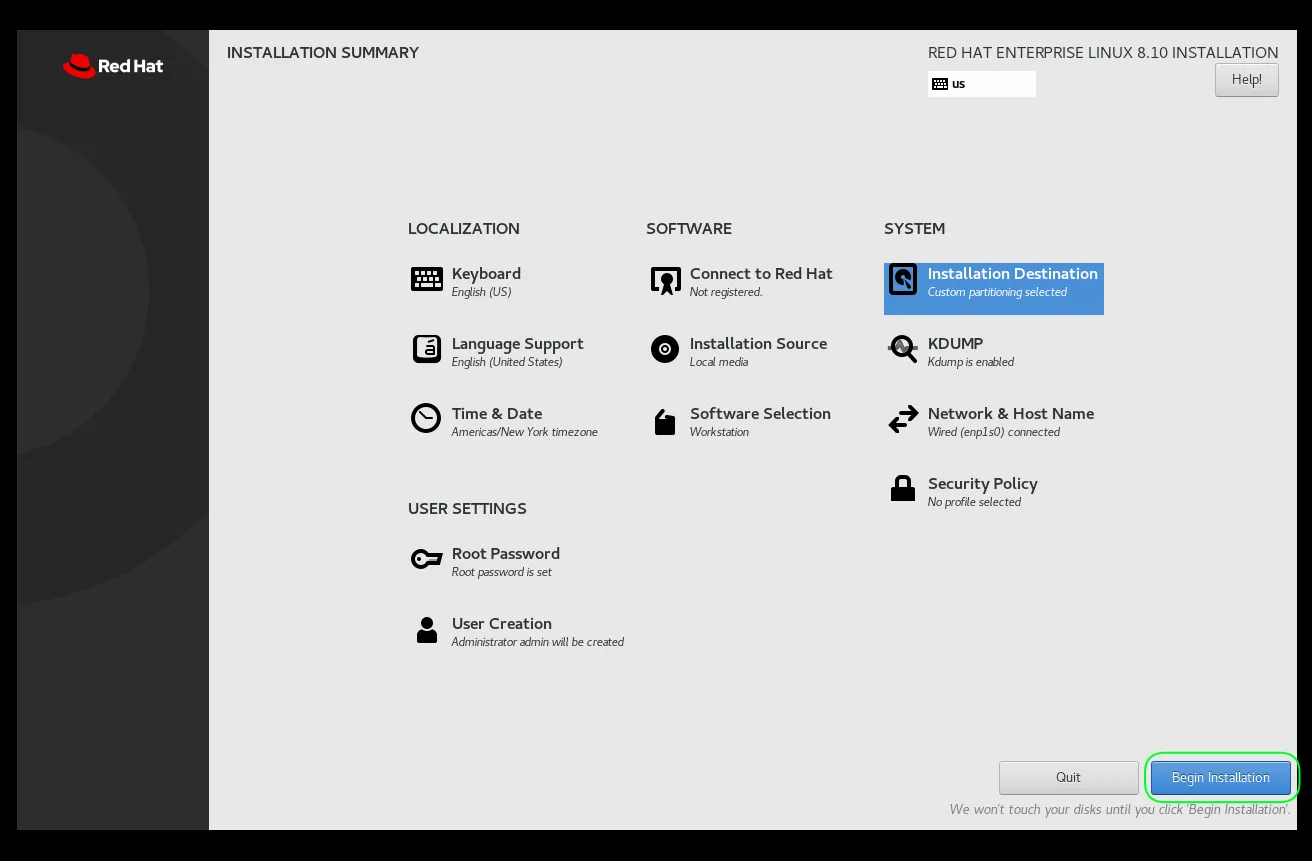Click the LOCALIZATION section heading
This screenshot has height=861, width=1314.
click(463, 228)
